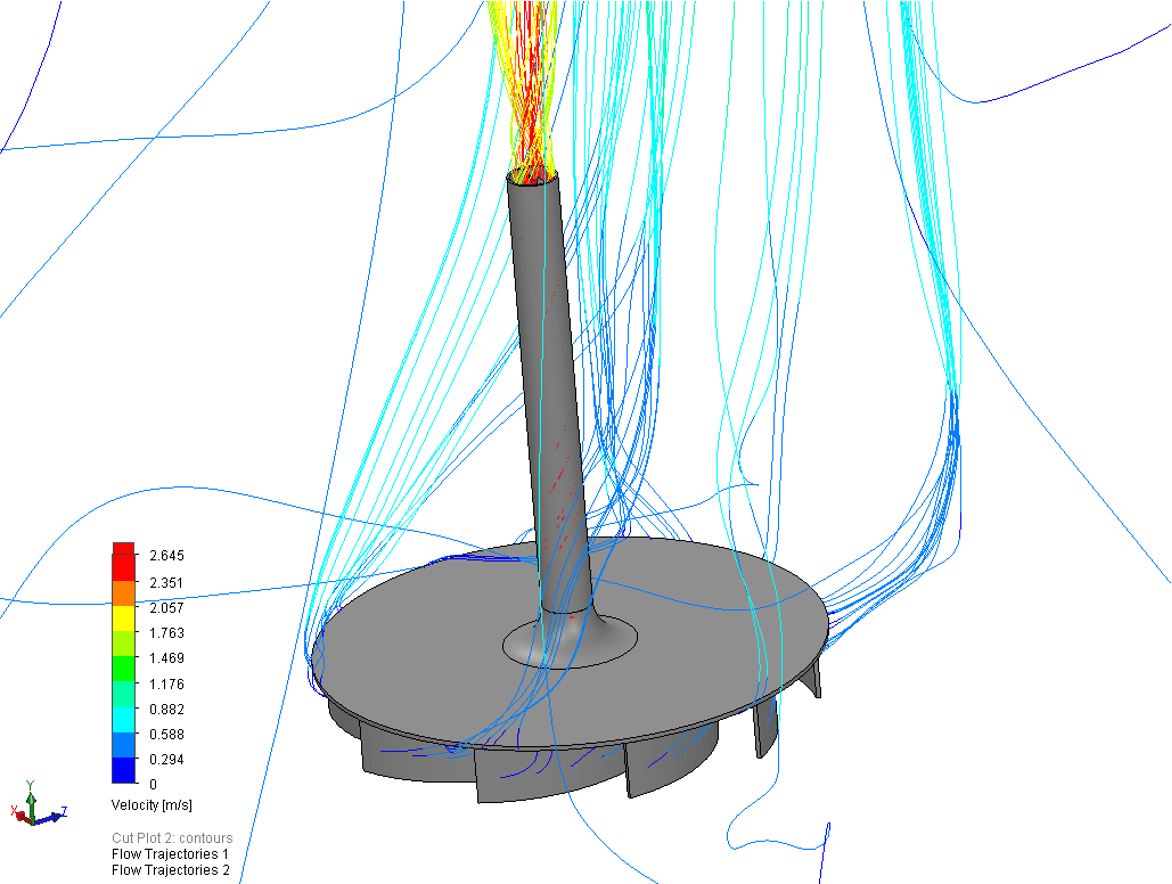1172x884 pixels.
Task: Select the Cut Plot 2: contours label
Action: [x=172, y=838]
